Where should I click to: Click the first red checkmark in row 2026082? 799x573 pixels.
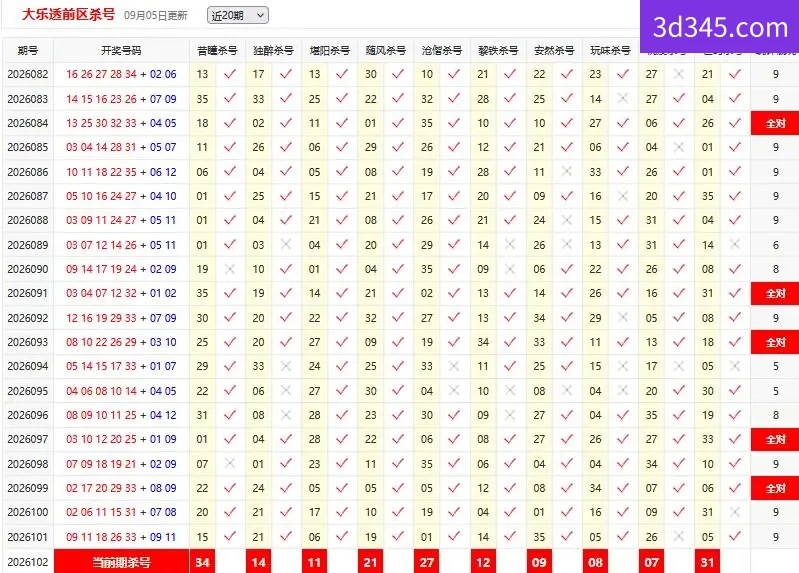pyautogui.click(x=230, y=74)
